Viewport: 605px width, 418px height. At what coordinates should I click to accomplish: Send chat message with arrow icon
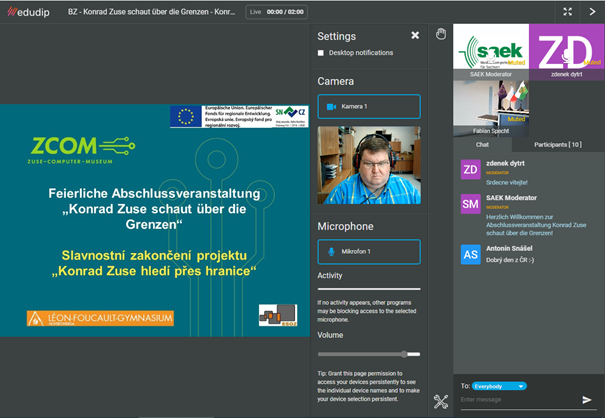point(587,400)
